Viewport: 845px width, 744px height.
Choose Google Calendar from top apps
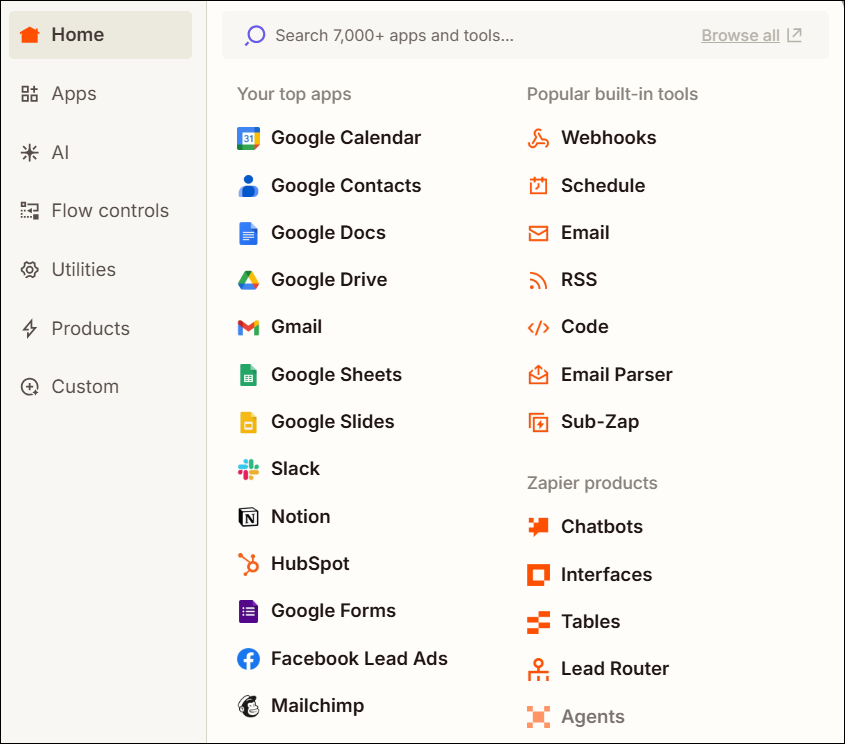pyautogui.click(x=346, y=138)
